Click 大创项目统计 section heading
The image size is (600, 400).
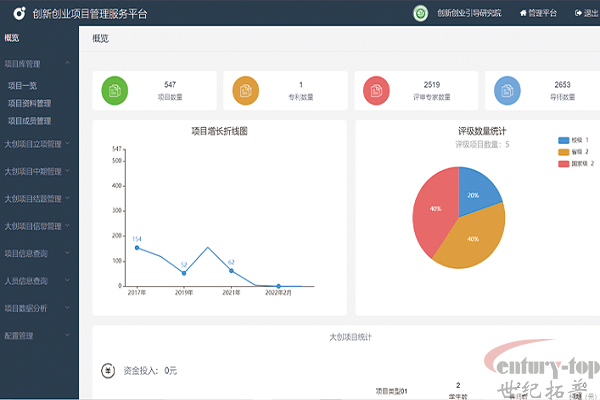click(x=351, y=337)
